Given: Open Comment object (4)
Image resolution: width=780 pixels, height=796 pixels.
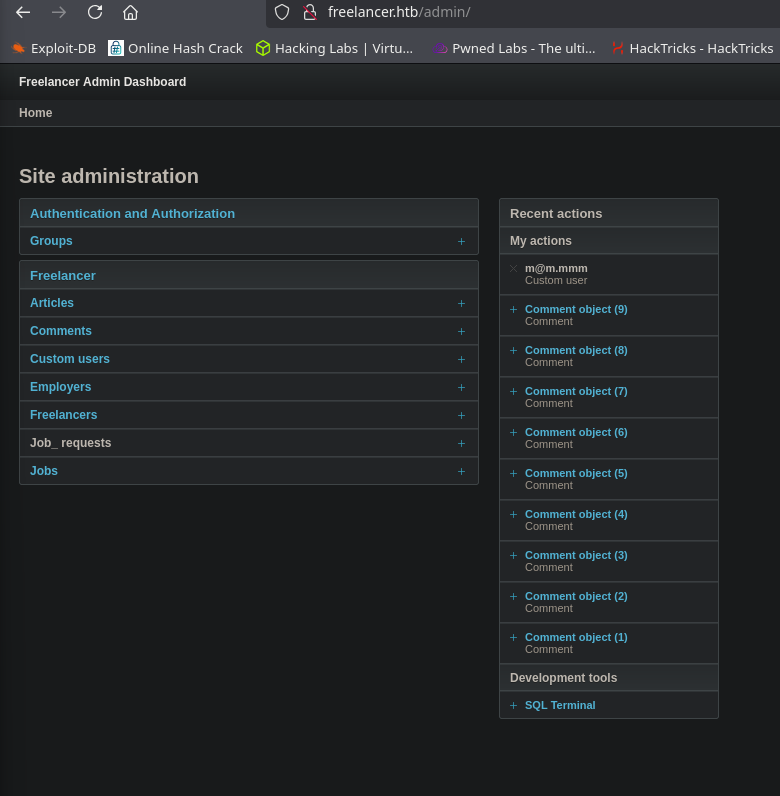Looking at the screenshot, I should (x=576, y=514).
